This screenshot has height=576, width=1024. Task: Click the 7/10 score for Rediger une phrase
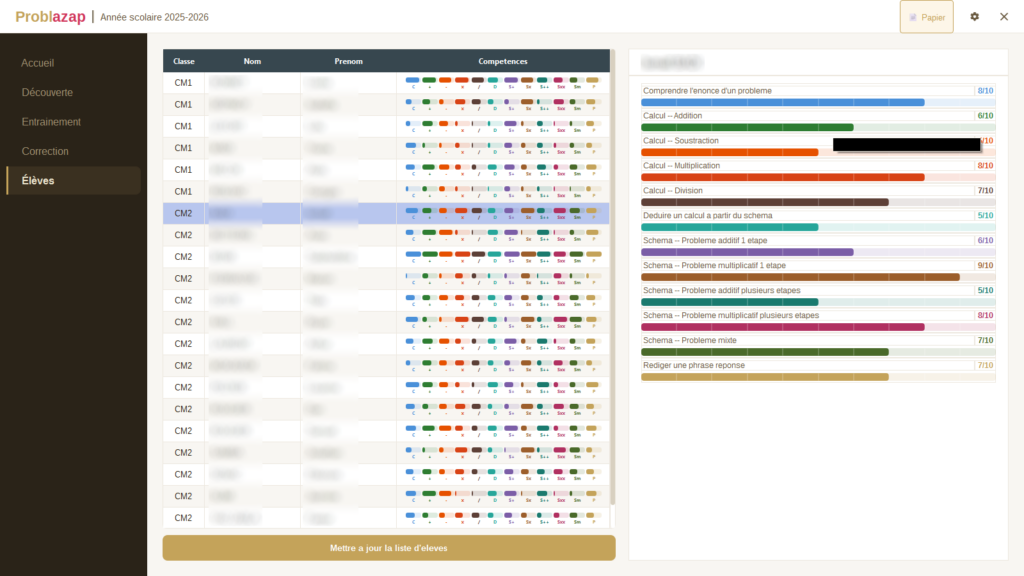point(985,365)
